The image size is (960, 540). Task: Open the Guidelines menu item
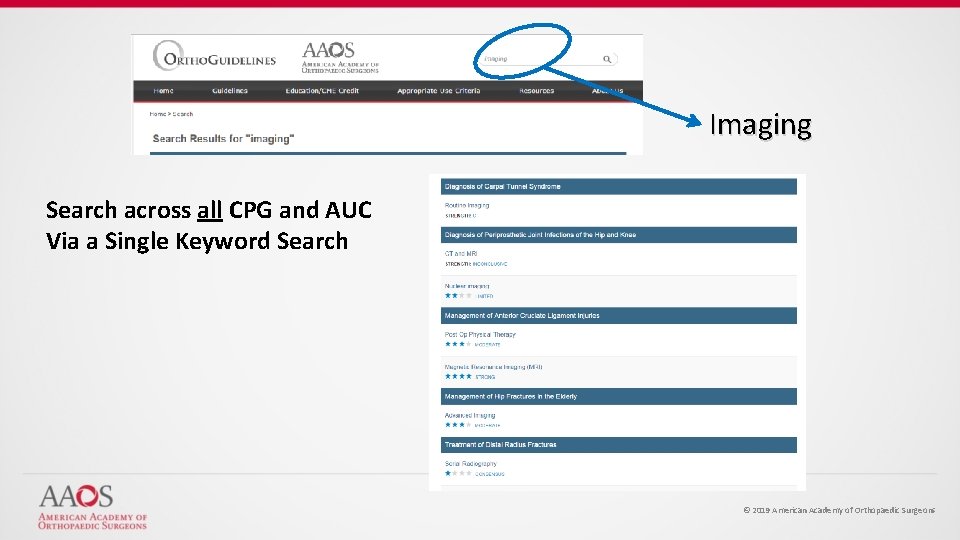(230, 91)
